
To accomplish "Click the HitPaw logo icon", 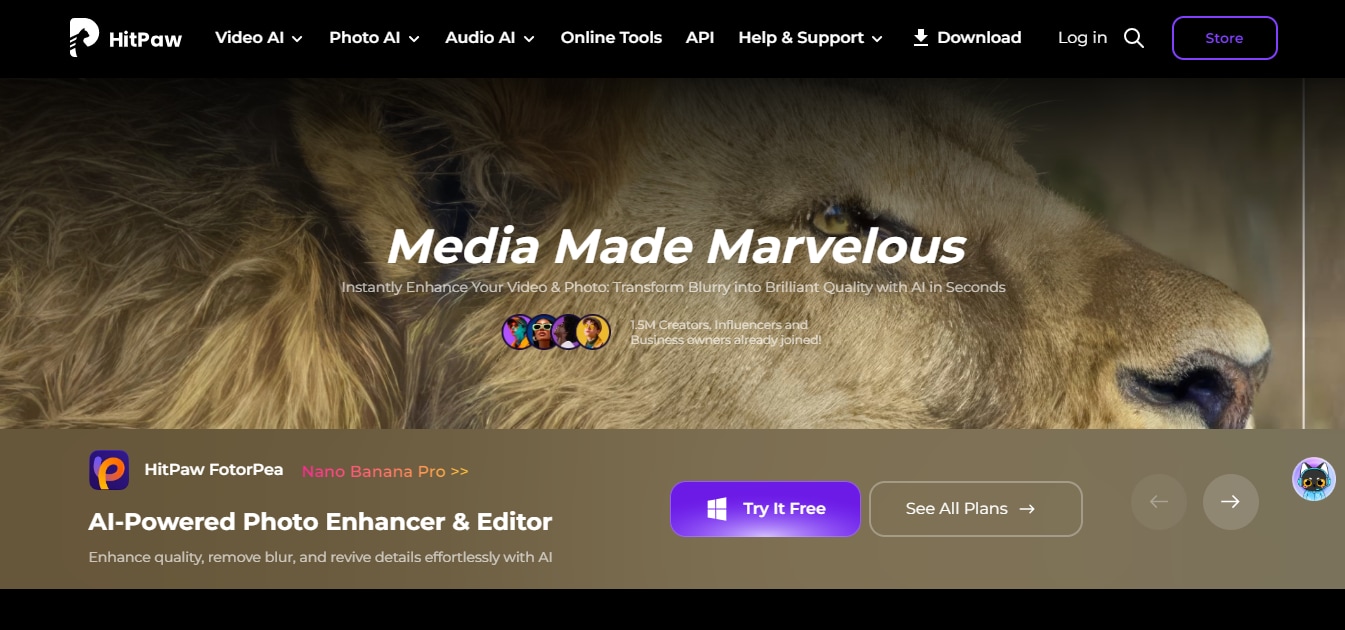I will (x=84, y=38).
